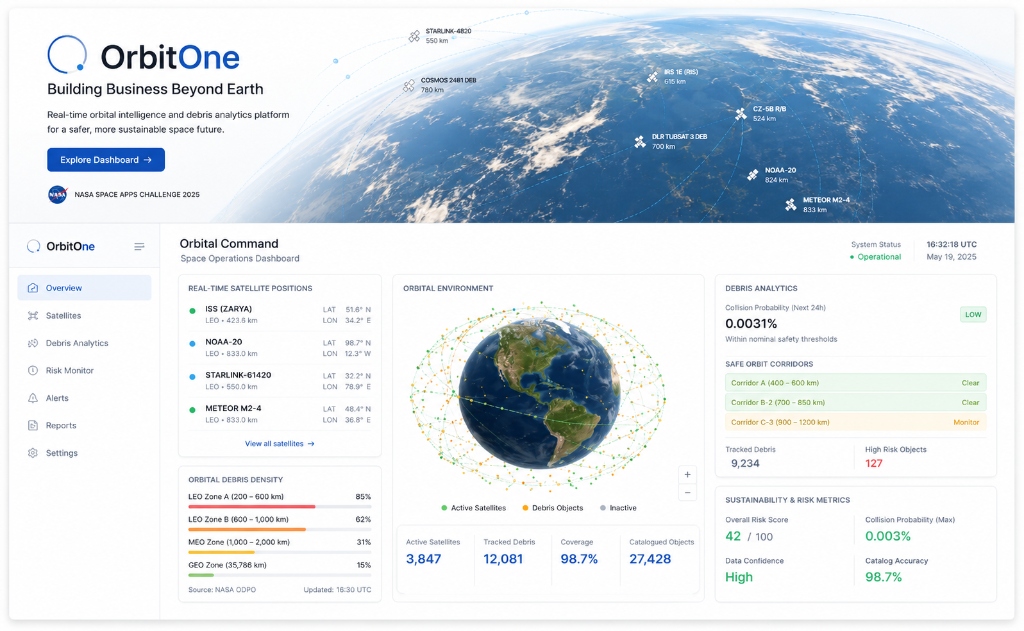Viewport: 1024px width, 631px height.
Task: Click the Data Confidence High value
Action: (739, 577)
